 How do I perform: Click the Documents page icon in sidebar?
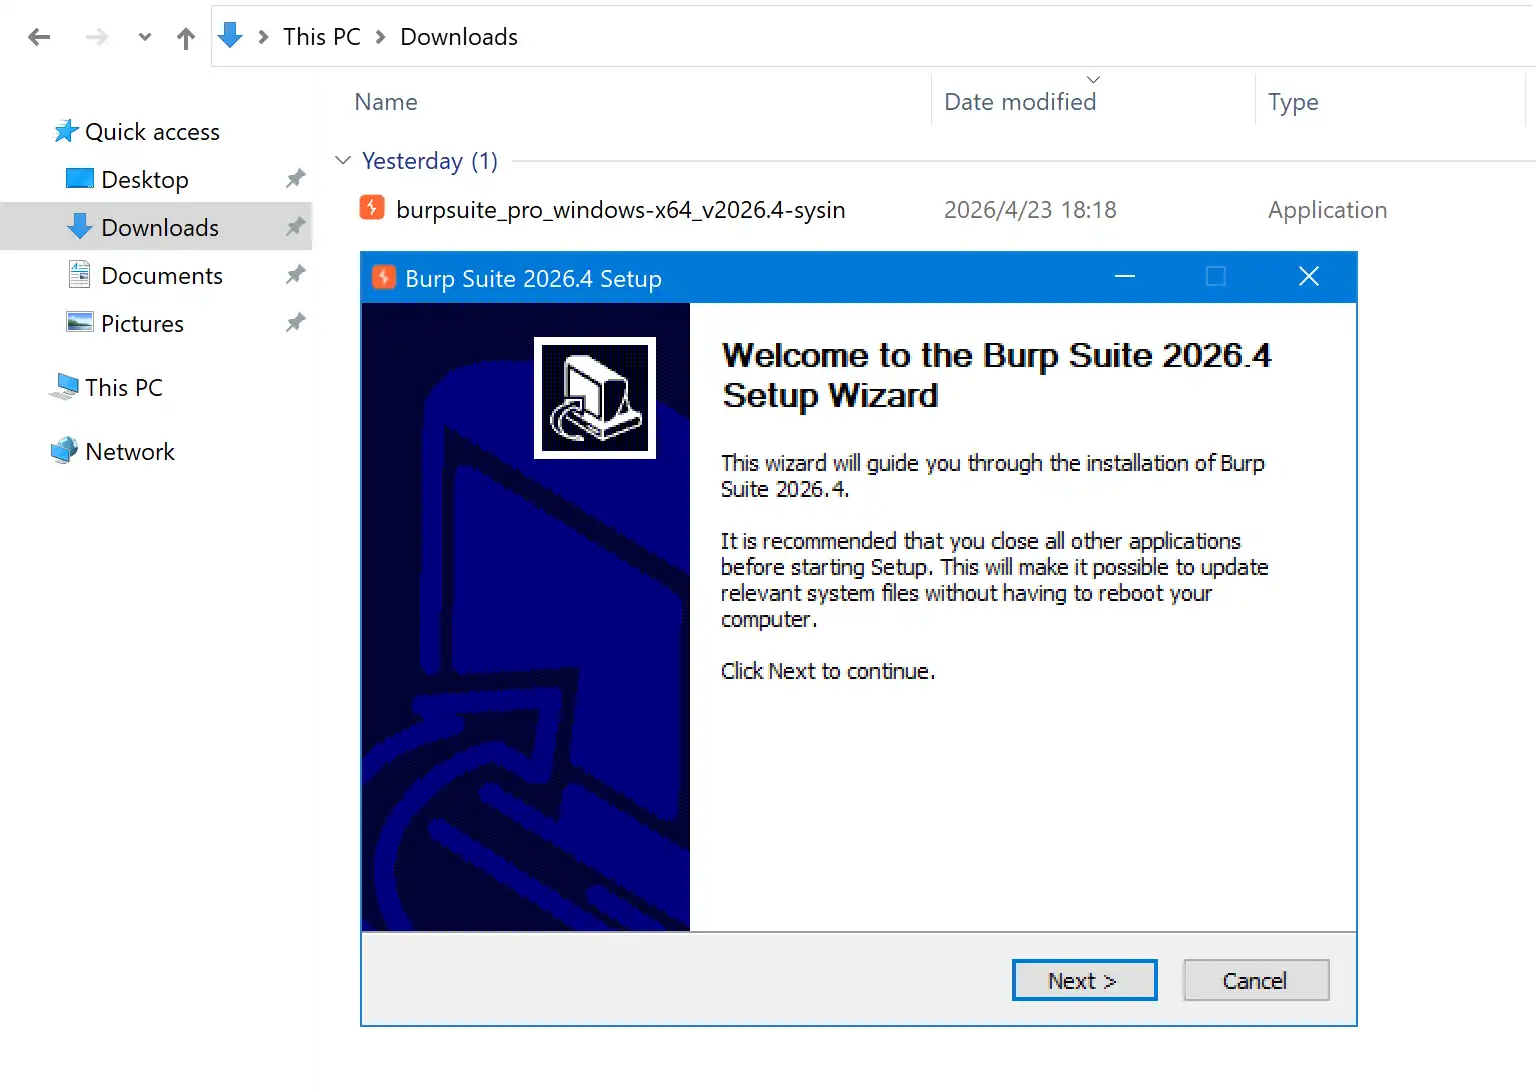pos(80,274)
